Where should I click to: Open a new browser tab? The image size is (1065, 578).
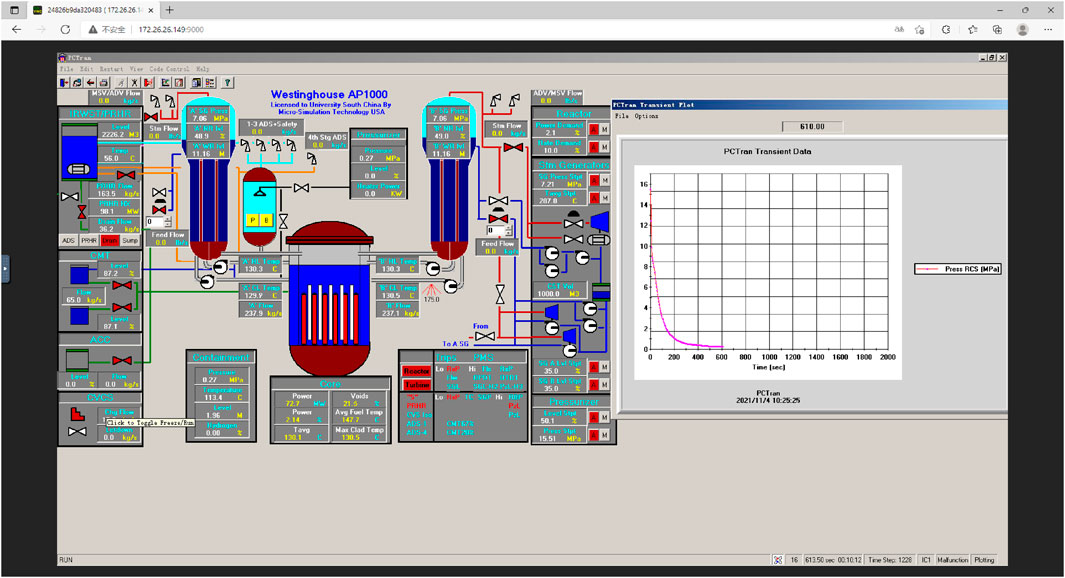point(169,10)
